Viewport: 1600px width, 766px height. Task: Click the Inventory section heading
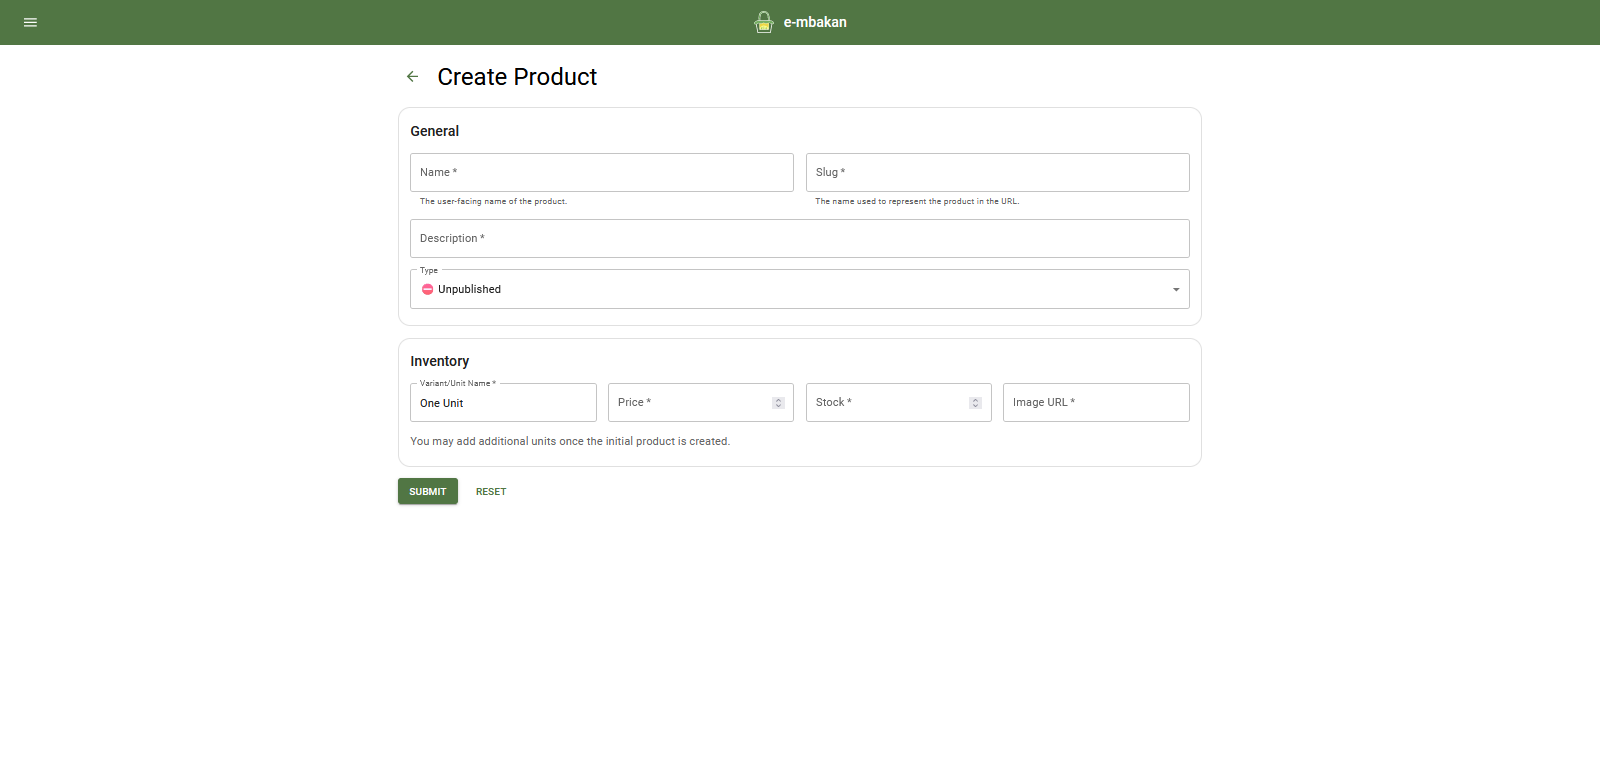coord(439,361)
